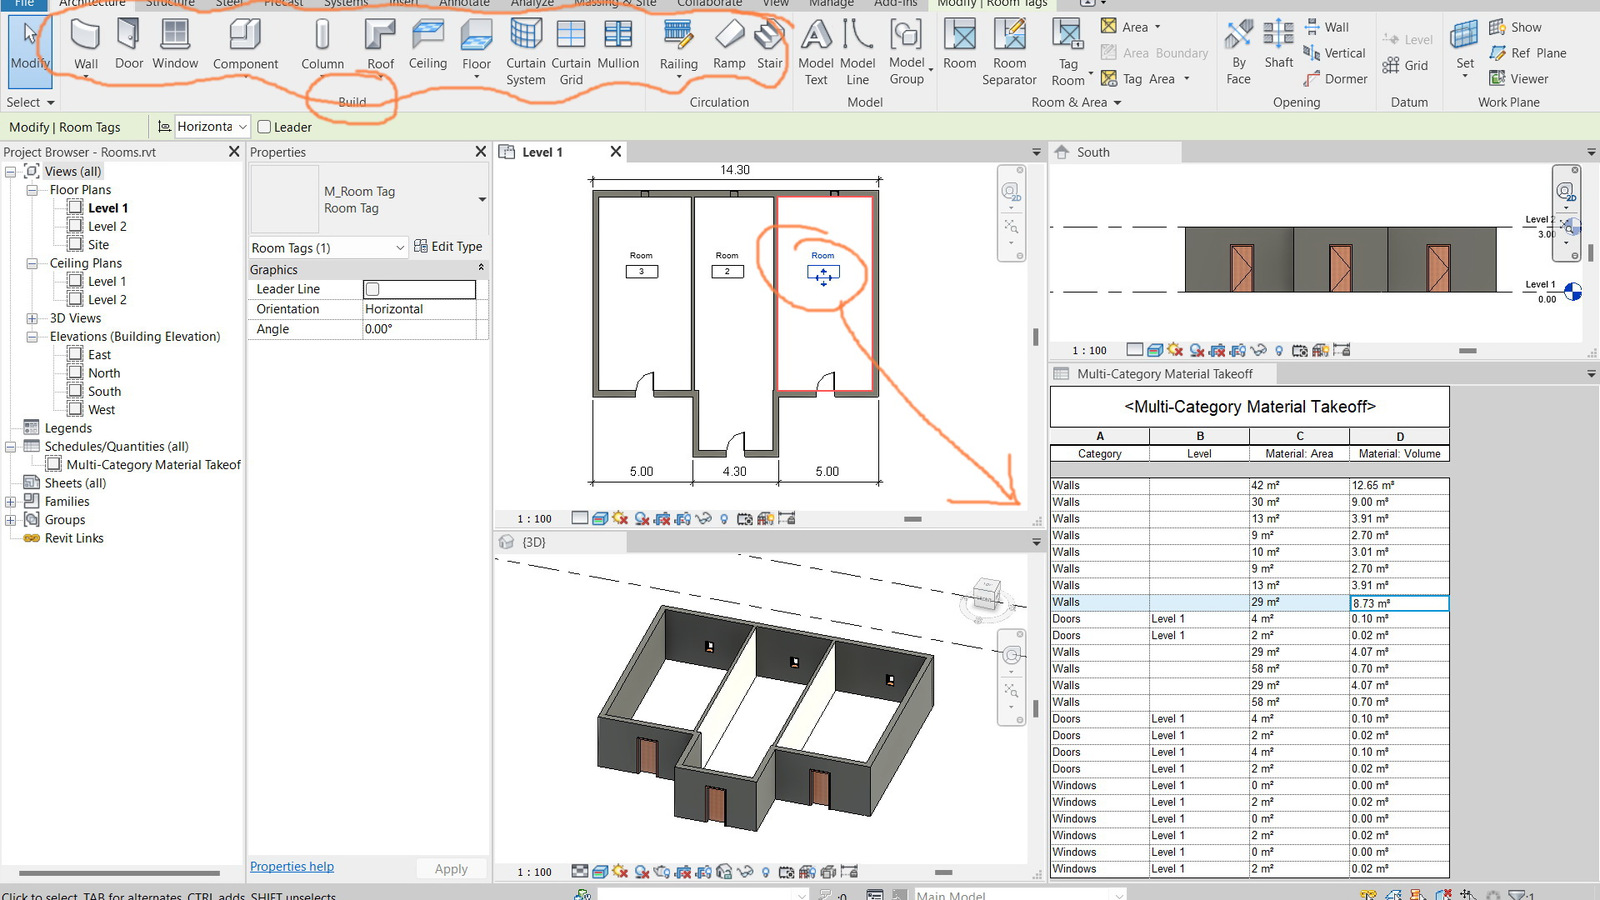Enable the Leader checkbox in options bar
1600x900 pixels.
(264, 127)
